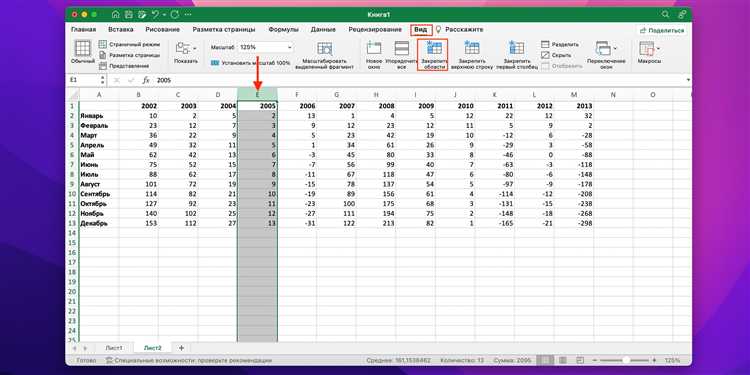Click the cell name box showing E1
This screenshot has width=750, height=375.
coord(84,80)
